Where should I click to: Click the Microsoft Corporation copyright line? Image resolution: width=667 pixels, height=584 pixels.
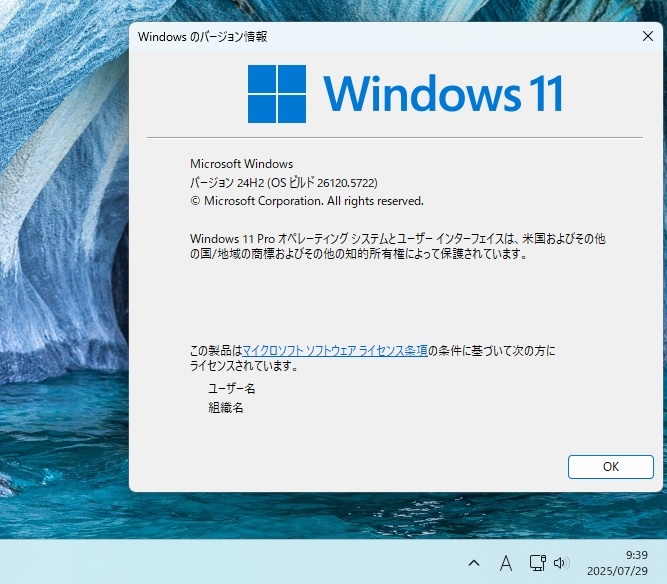(307, 201)
